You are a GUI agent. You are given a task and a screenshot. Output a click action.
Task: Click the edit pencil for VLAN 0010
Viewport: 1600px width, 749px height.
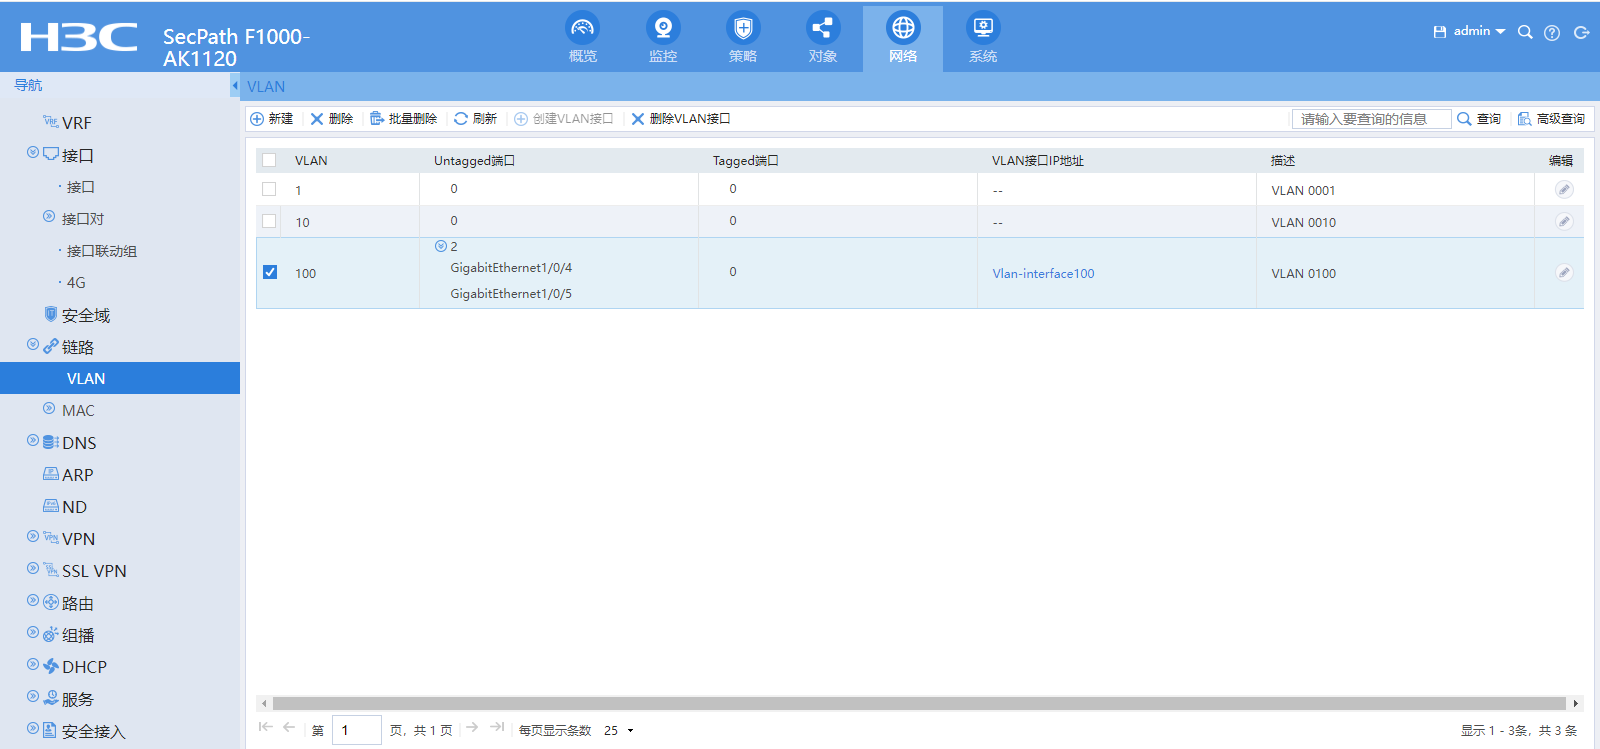tap(1564, 221)
